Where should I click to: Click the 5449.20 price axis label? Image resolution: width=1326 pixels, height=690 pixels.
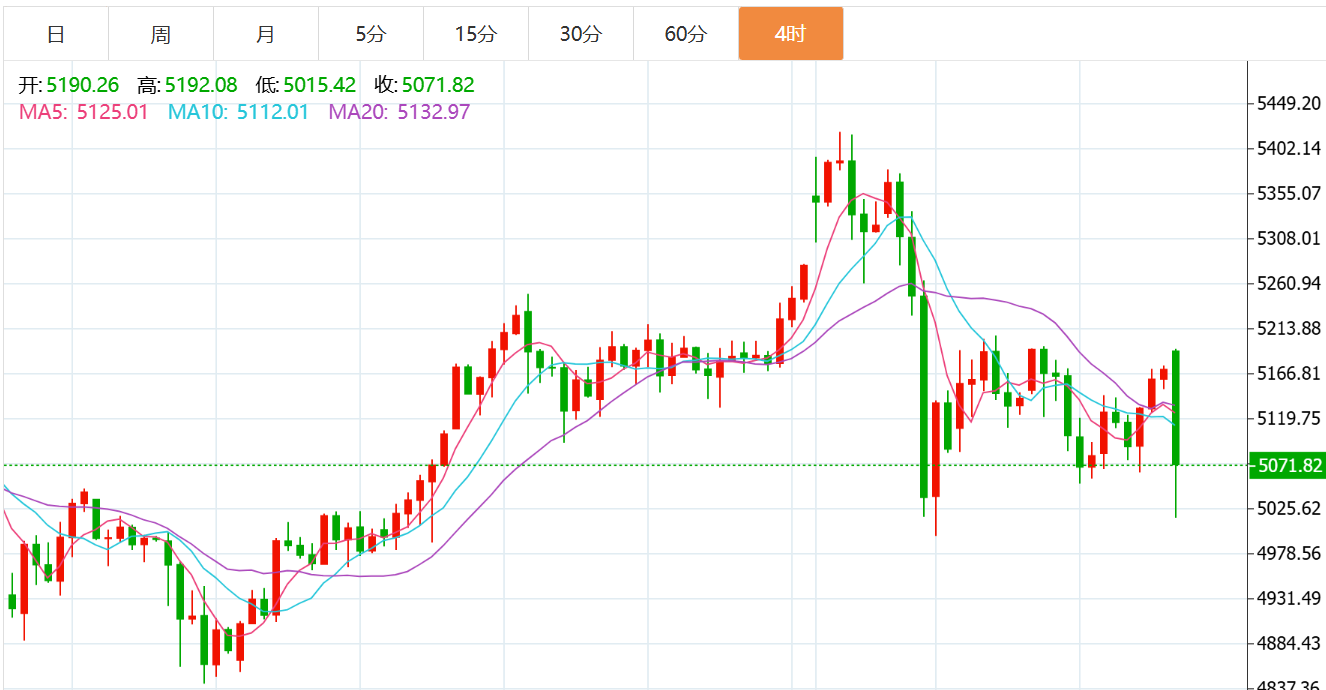point(1289,103)
